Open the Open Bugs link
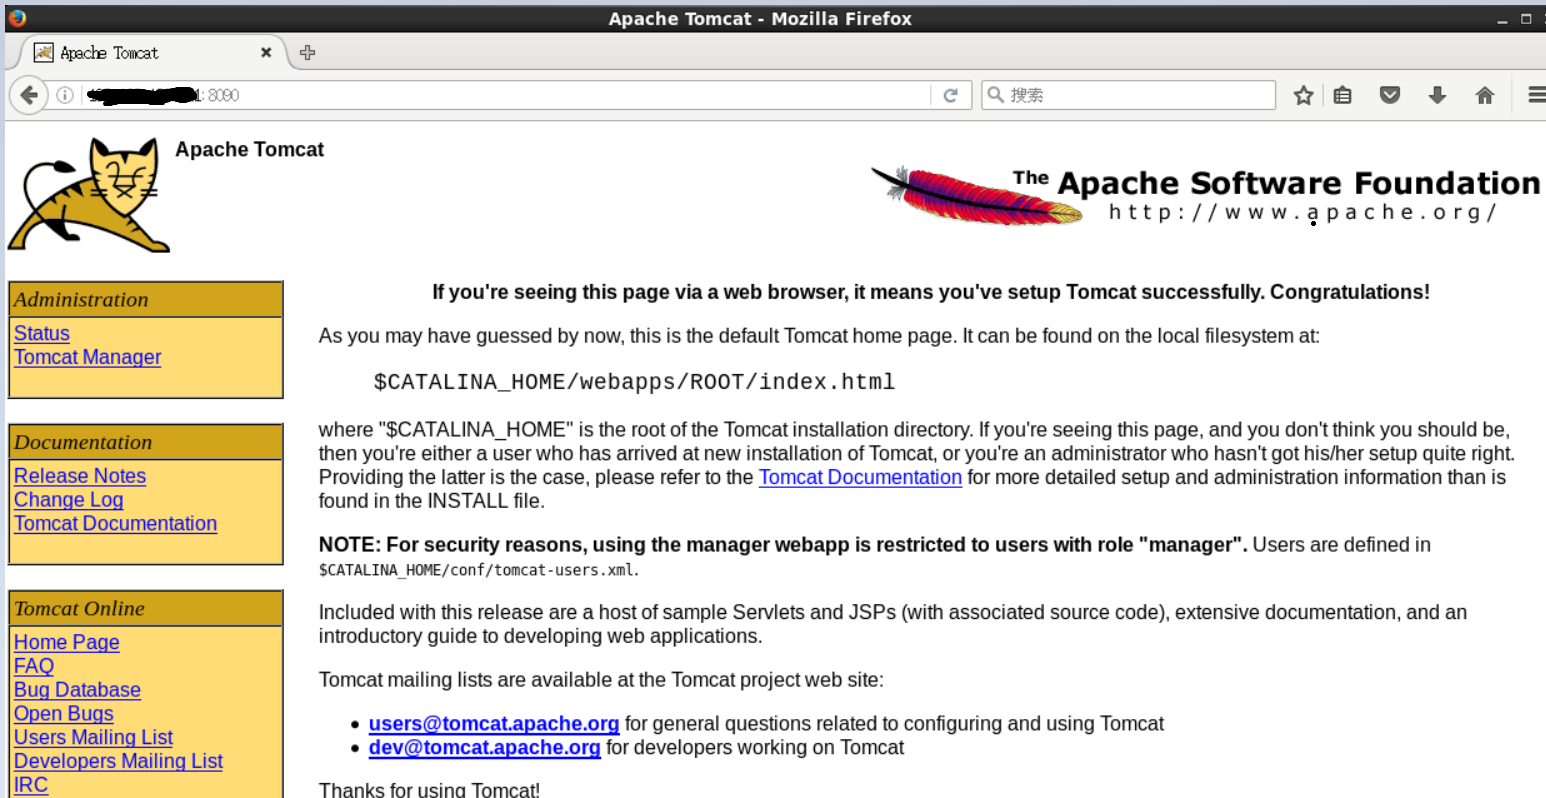 tap(64, 714)
